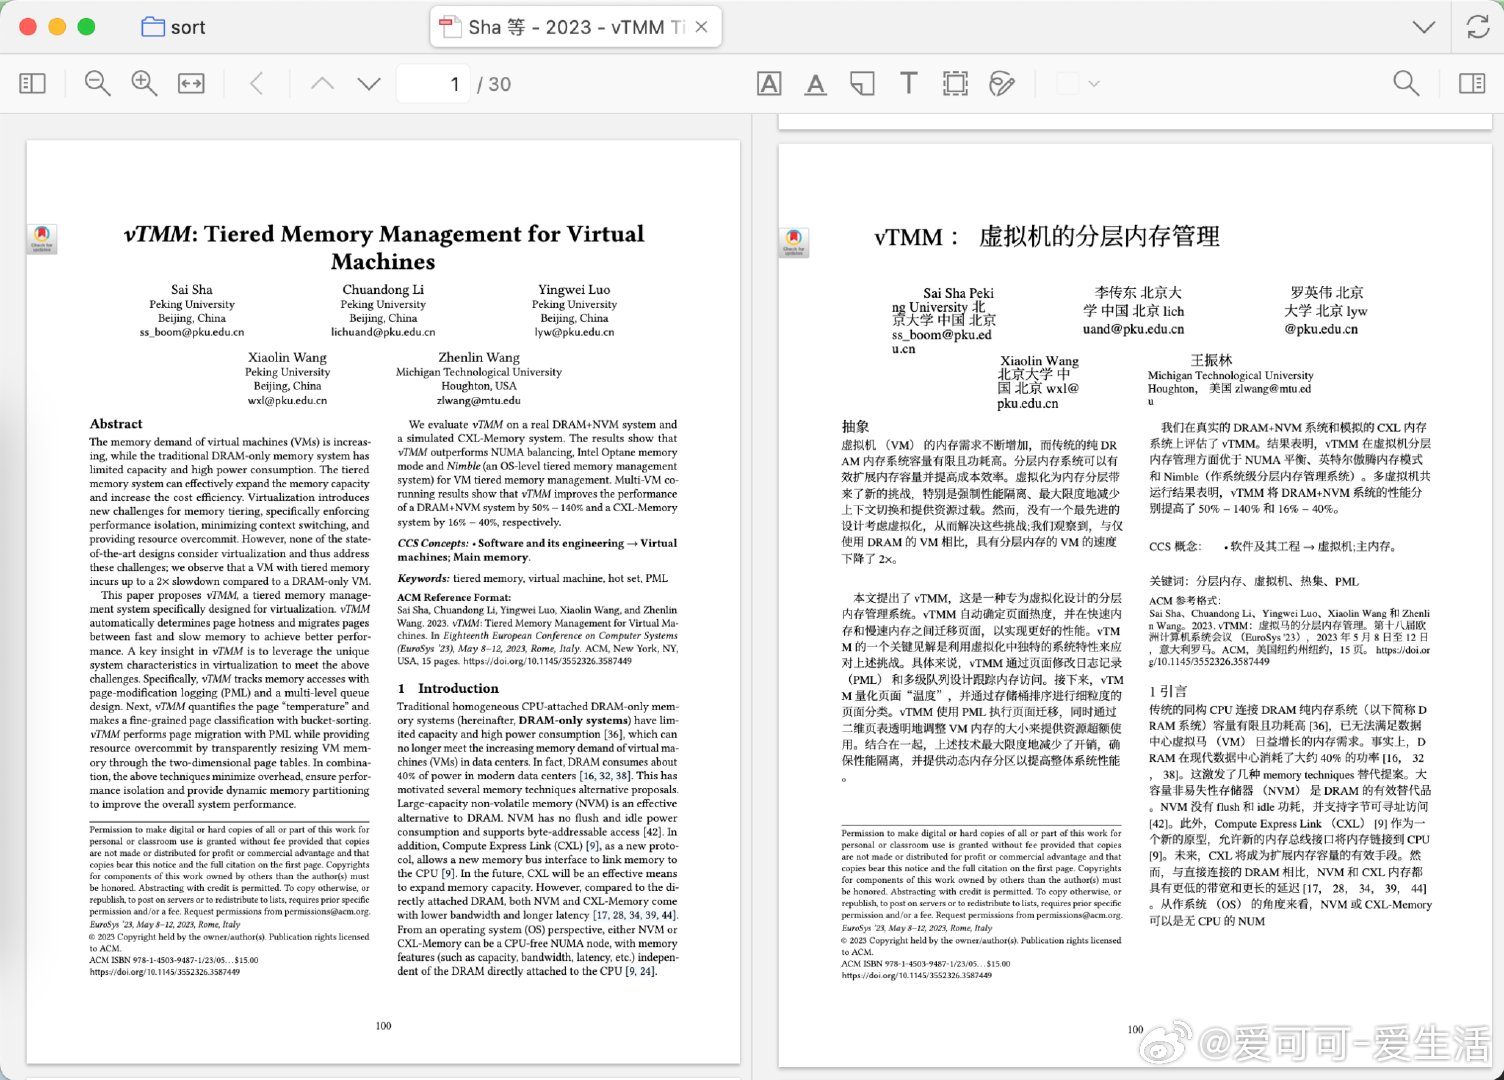The image size is (1504, 1080).
Task: Select the freehand drawing tool
Action: pyautogui.click(x=1001, y=84)
